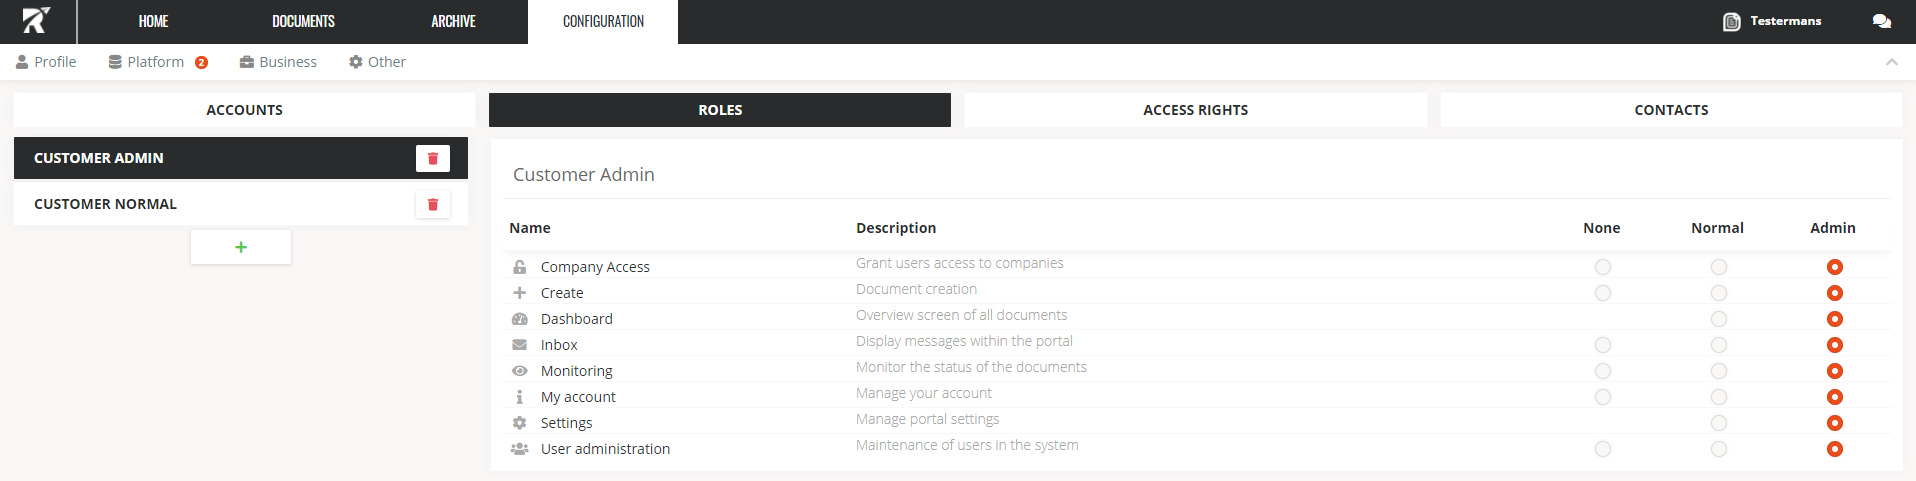Set Company Access to None
Viewport: 1916px width, 481px height.
pyautogui.click(x=1603, y=267)
